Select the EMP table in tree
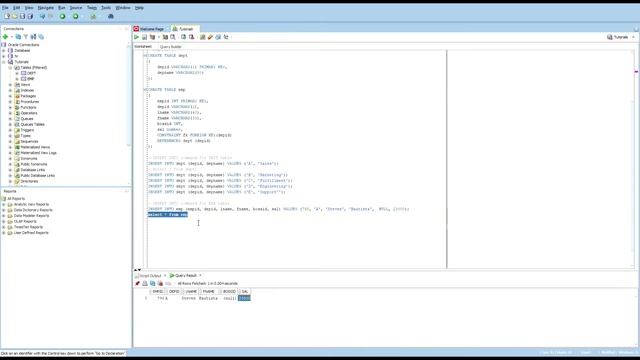 pyautogui.click(x=31, y=79)
